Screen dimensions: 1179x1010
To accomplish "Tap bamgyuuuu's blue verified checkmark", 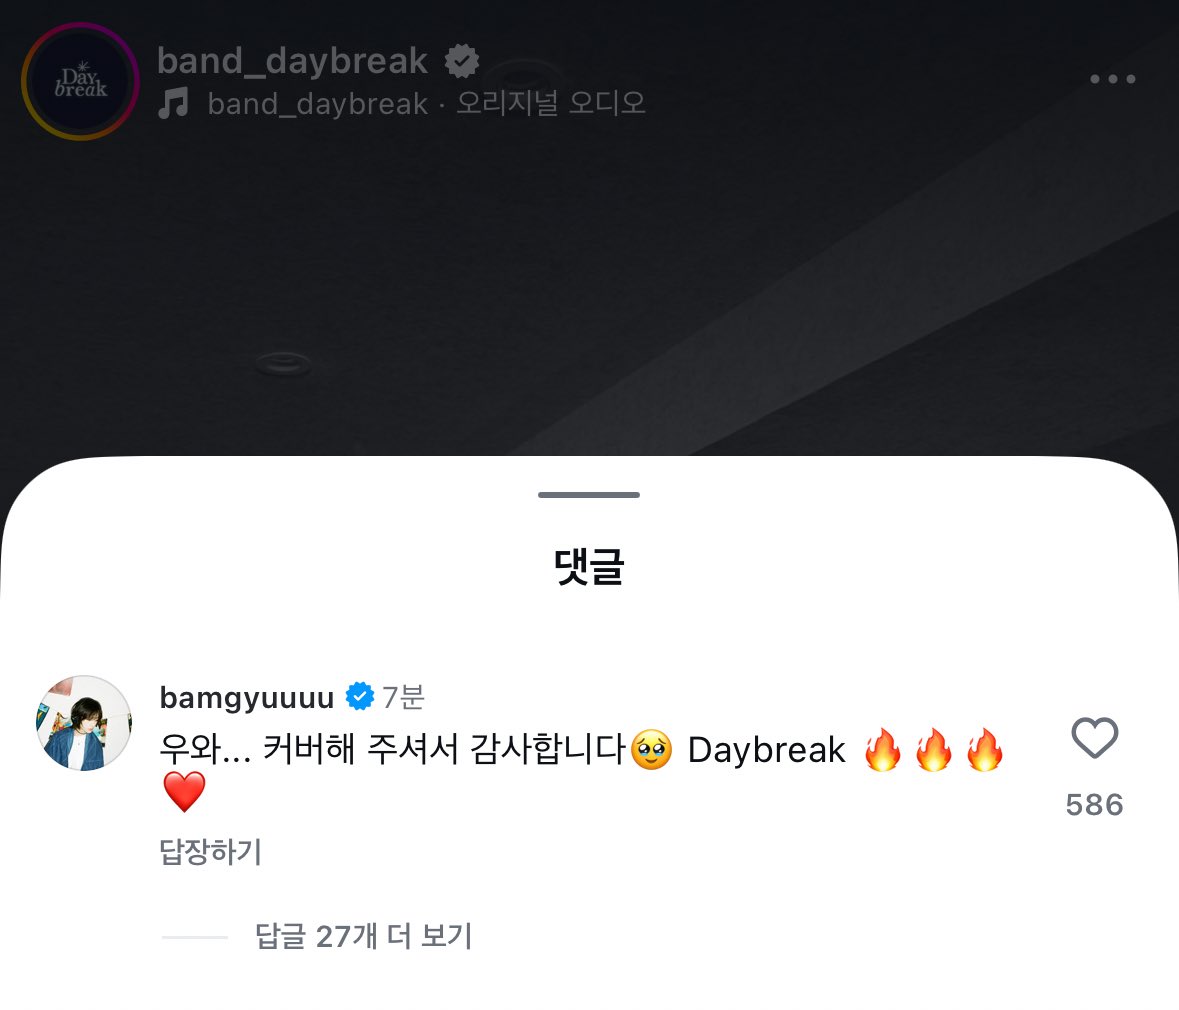I will [x=359, y=696].
